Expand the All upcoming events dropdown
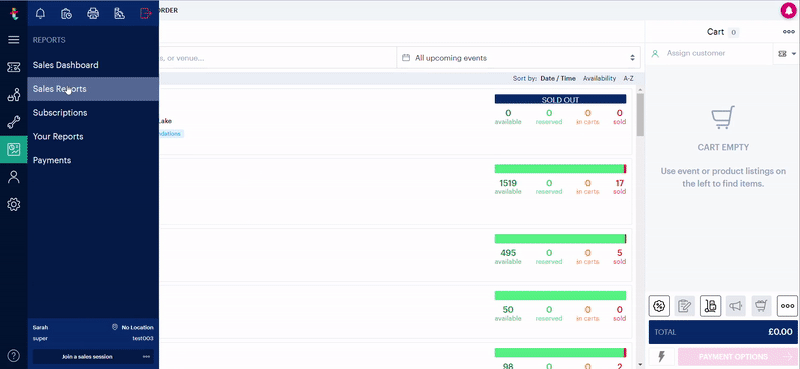This screenshot has width=800, height=369. click(x=518, y=58)
